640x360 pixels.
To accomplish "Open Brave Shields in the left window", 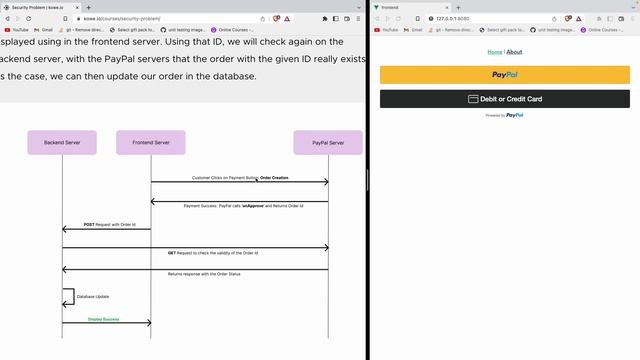I will (x=276, y=19).
